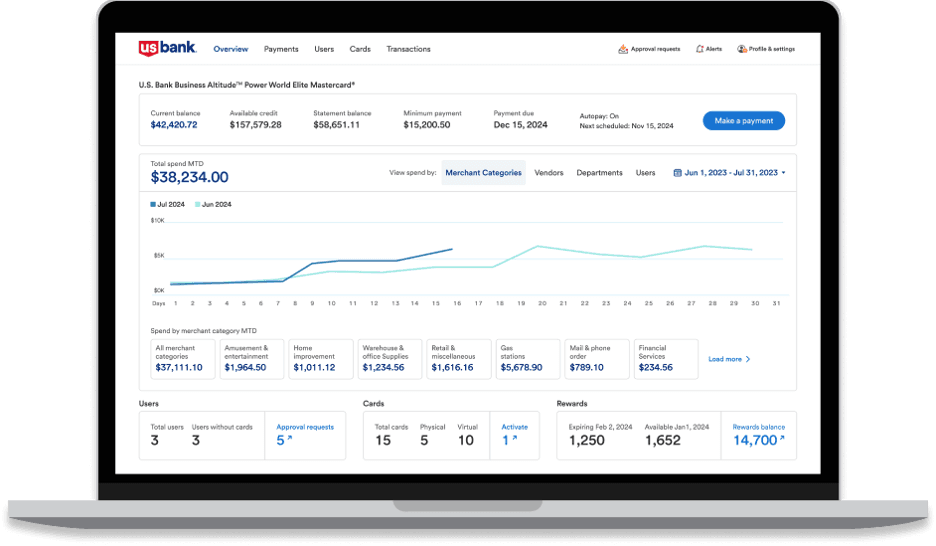Toggle the Jul 2024 legend series
The width and height of the screenshot is (936, 546).
pos(167,204)
